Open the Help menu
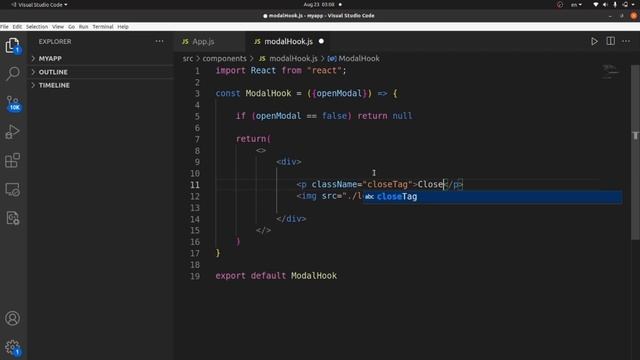Image resolution: width=640 pixels, height=360 pixels. [x=123, y=27]
